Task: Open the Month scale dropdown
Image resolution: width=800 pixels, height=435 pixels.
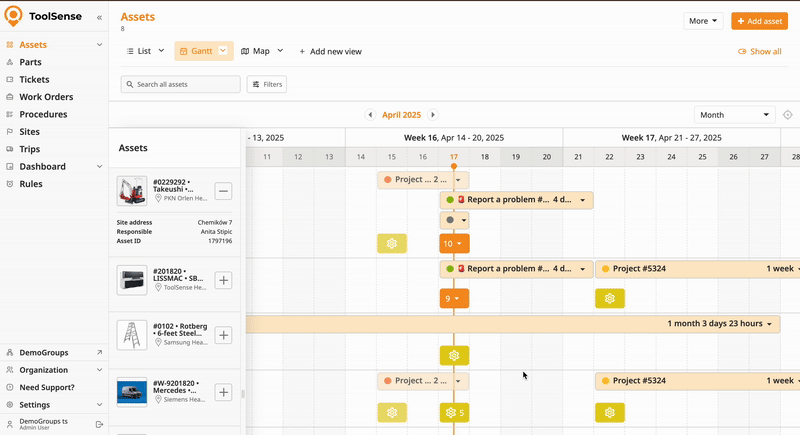Action: [x=734, y=115]
